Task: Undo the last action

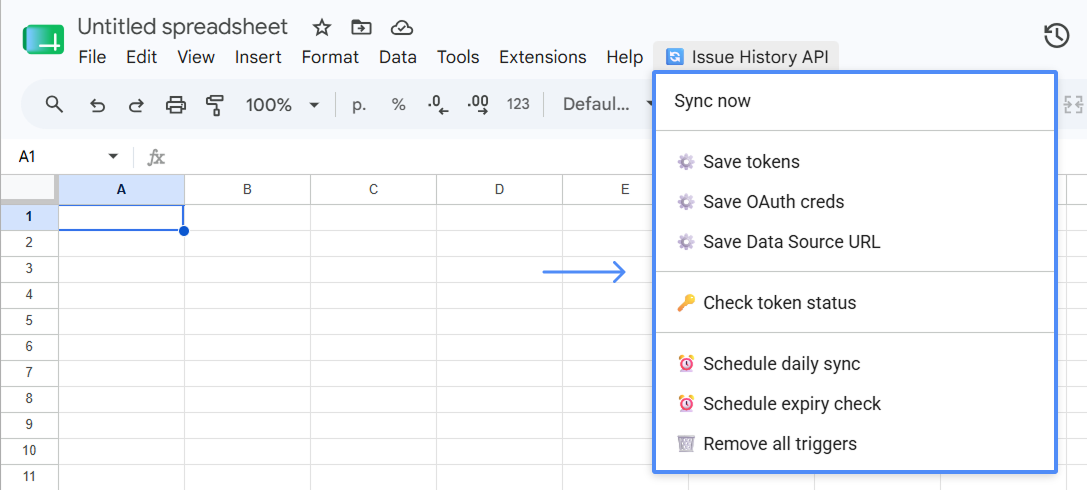Action: pyautogui.click(x=98, y=105)
